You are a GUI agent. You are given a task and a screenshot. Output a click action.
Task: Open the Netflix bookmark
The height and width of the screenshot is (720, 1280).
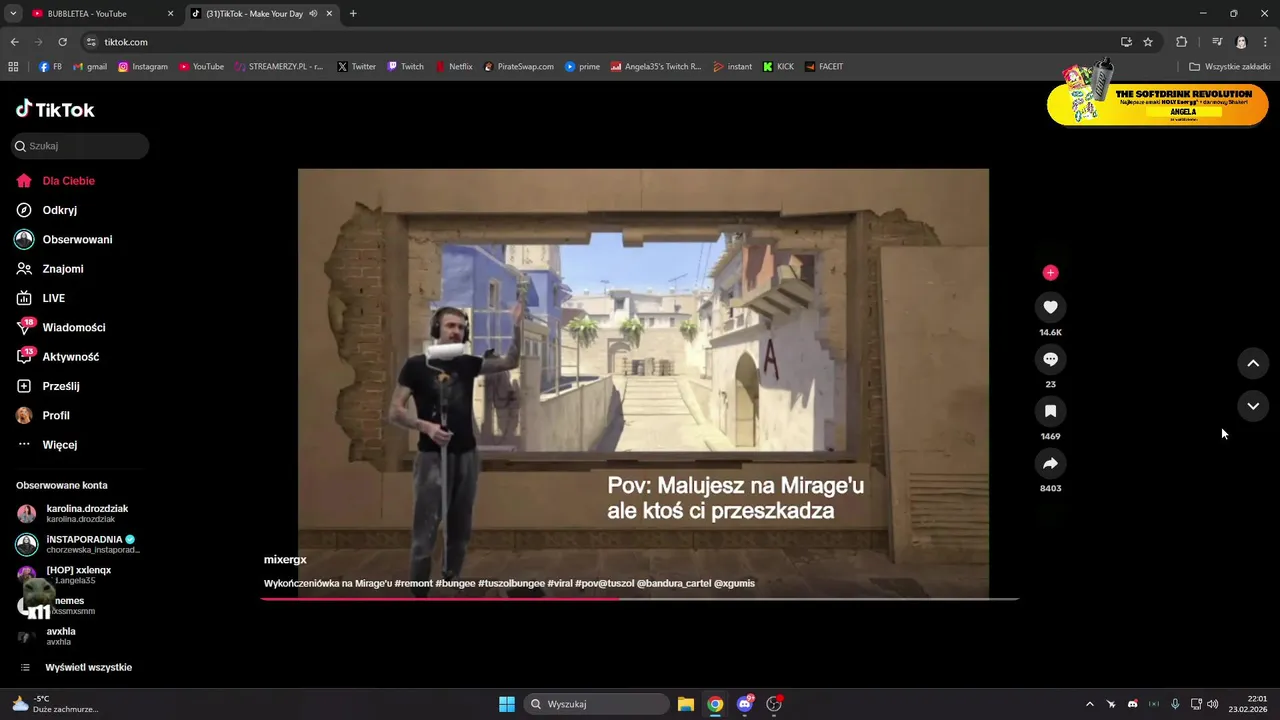coord(454,67)
